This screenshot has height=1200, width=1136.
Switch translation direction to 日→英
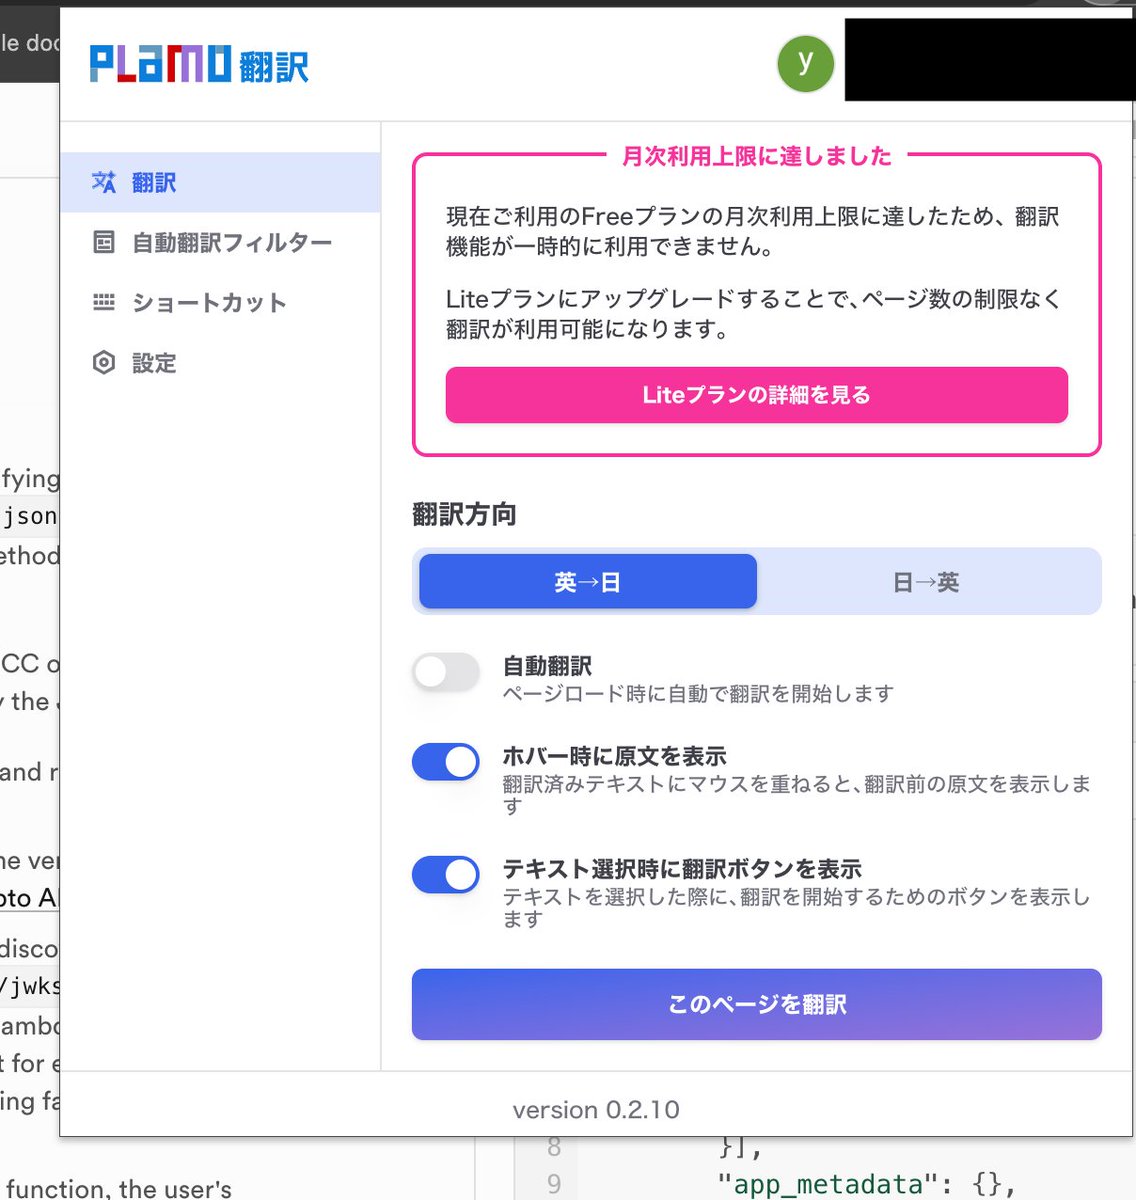coord(928,581)
